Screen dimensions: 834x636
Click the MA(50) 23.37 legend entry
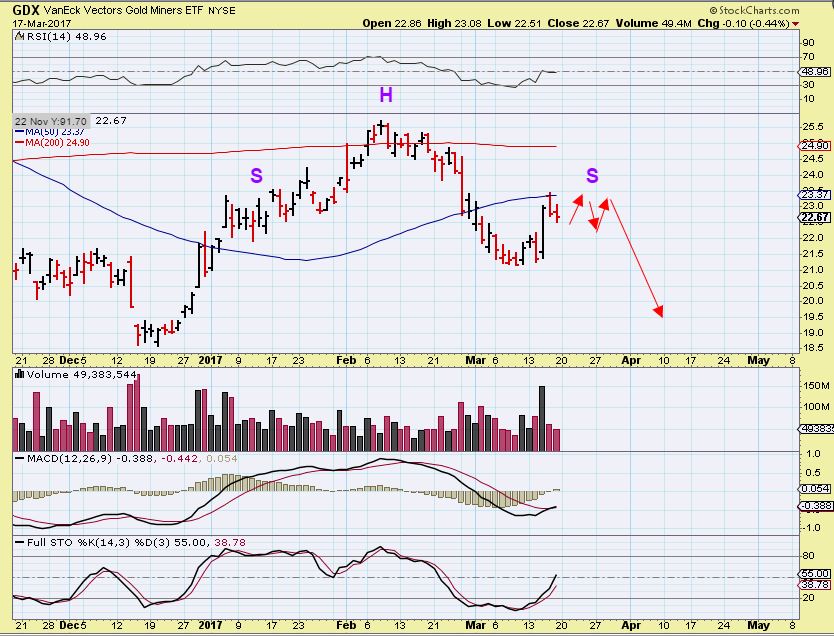(49, 131)
